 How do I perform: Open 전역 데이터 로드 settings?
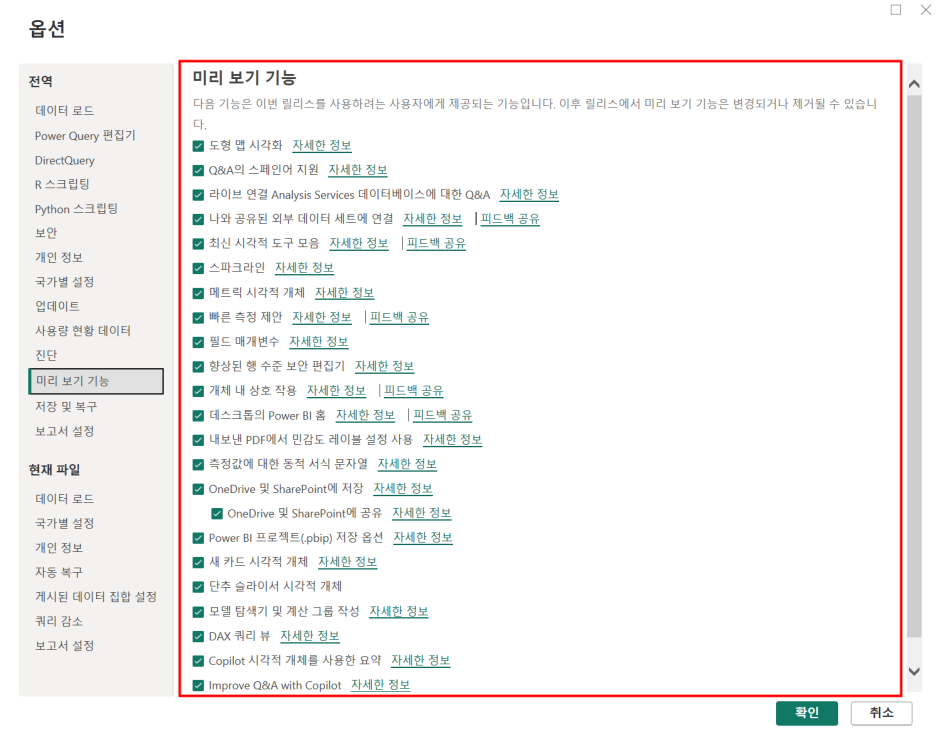64,110
